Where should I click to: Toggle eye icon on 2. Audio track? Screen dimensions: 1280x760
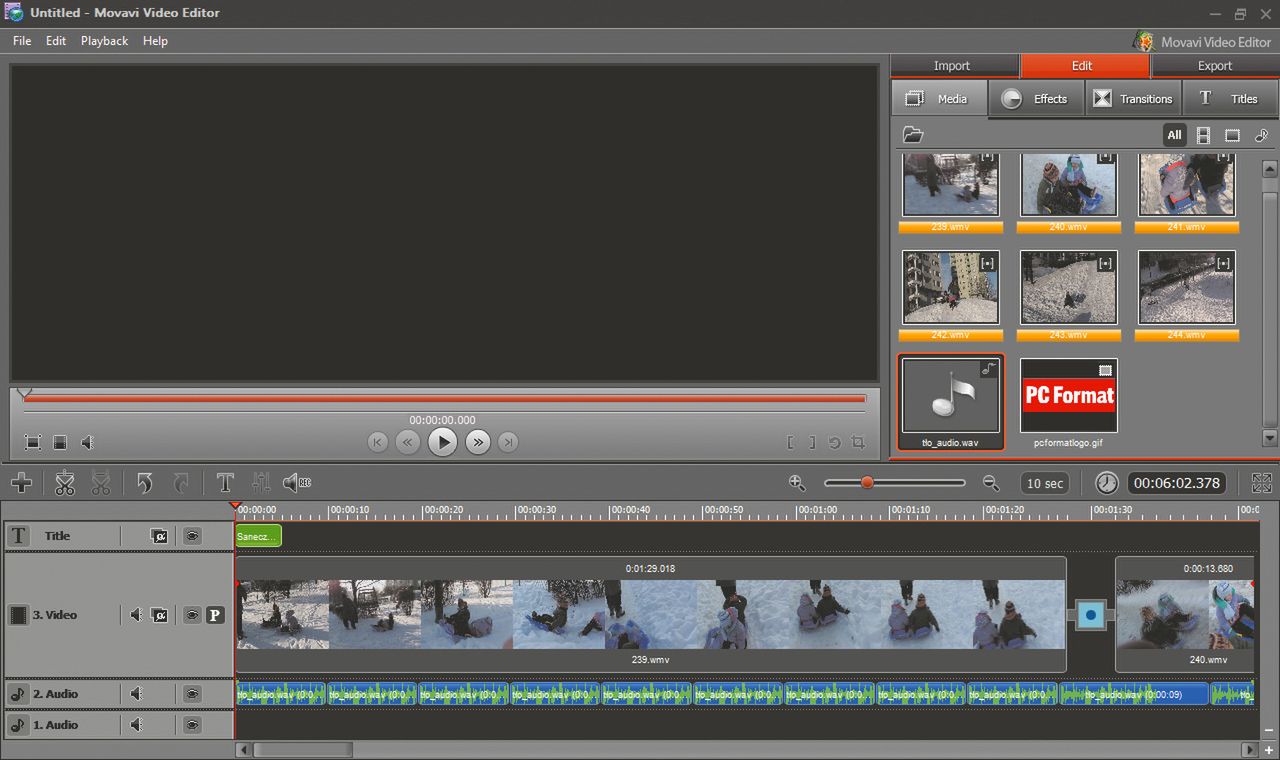click(x=192, y=694)
